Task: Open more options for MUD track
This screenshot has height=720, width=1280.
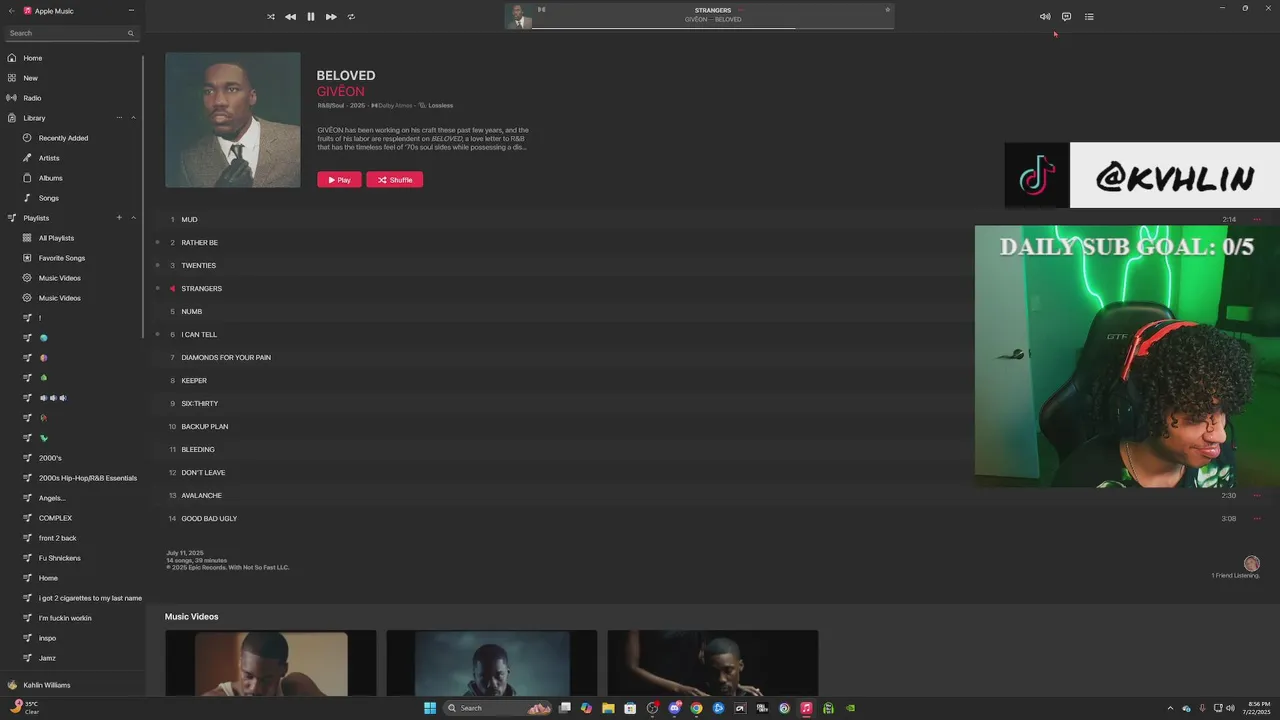Action: 1257,219
